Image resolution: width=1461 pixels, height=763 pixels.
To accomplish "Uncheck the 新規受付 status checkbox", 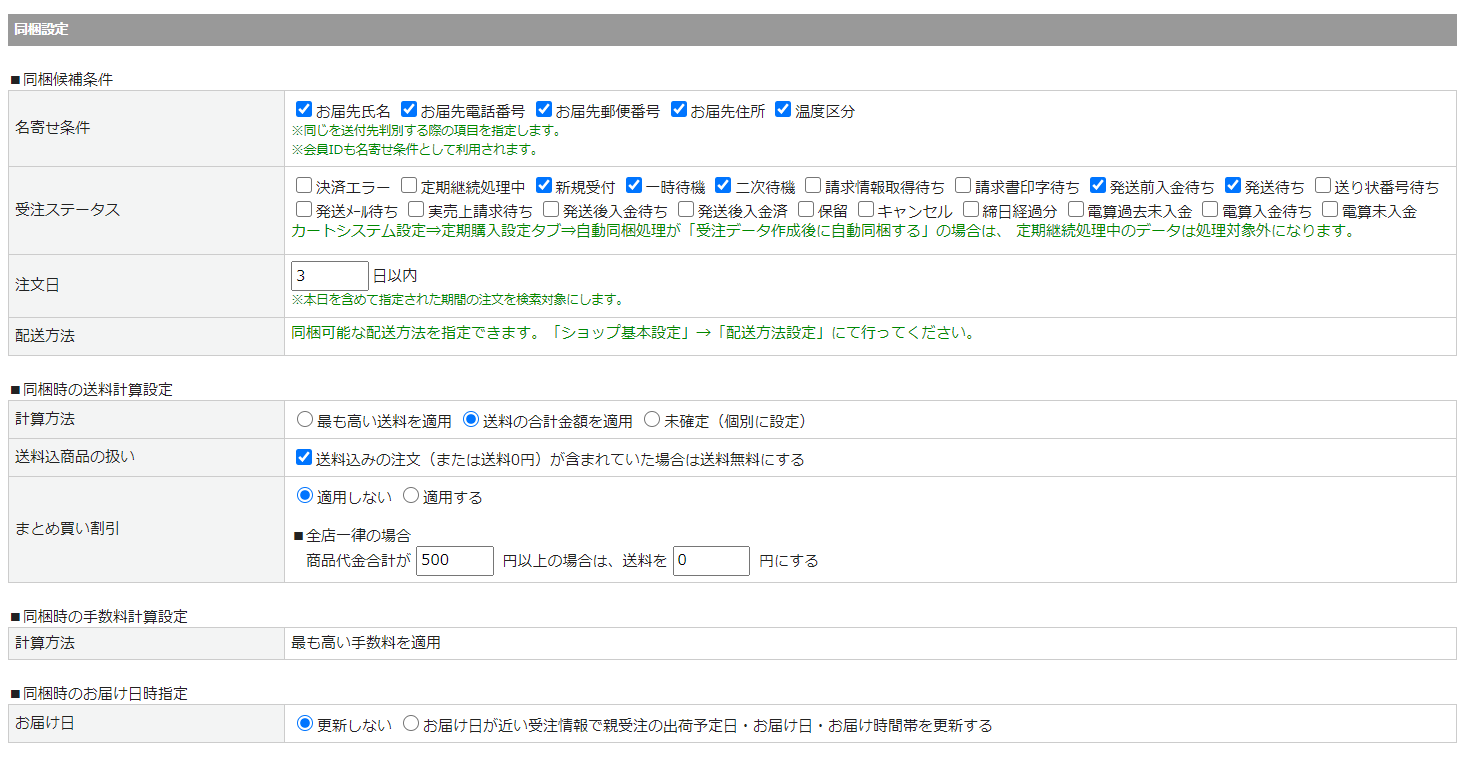I will (x=544, y=186).
